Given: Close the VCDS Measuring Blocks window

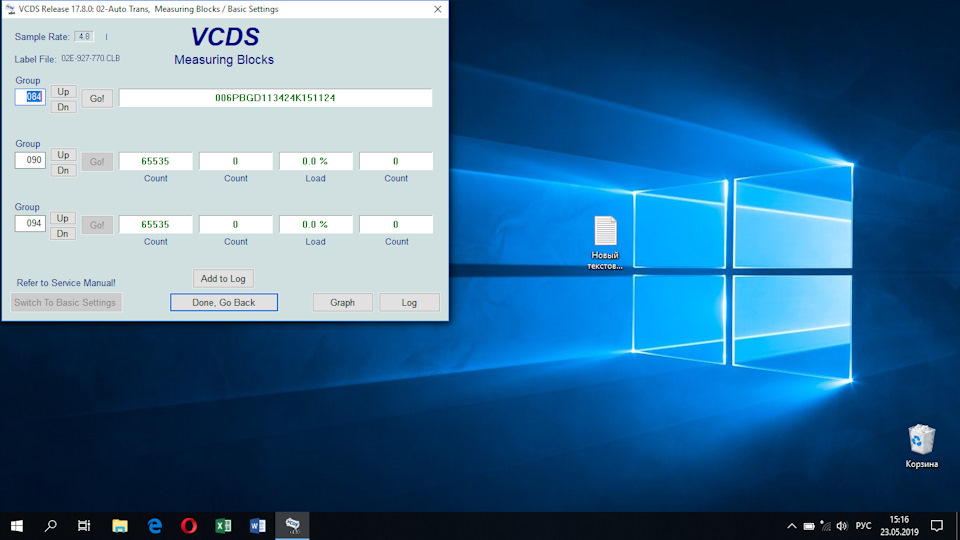Looking at the screenshot, I should (x=438, y=9).
